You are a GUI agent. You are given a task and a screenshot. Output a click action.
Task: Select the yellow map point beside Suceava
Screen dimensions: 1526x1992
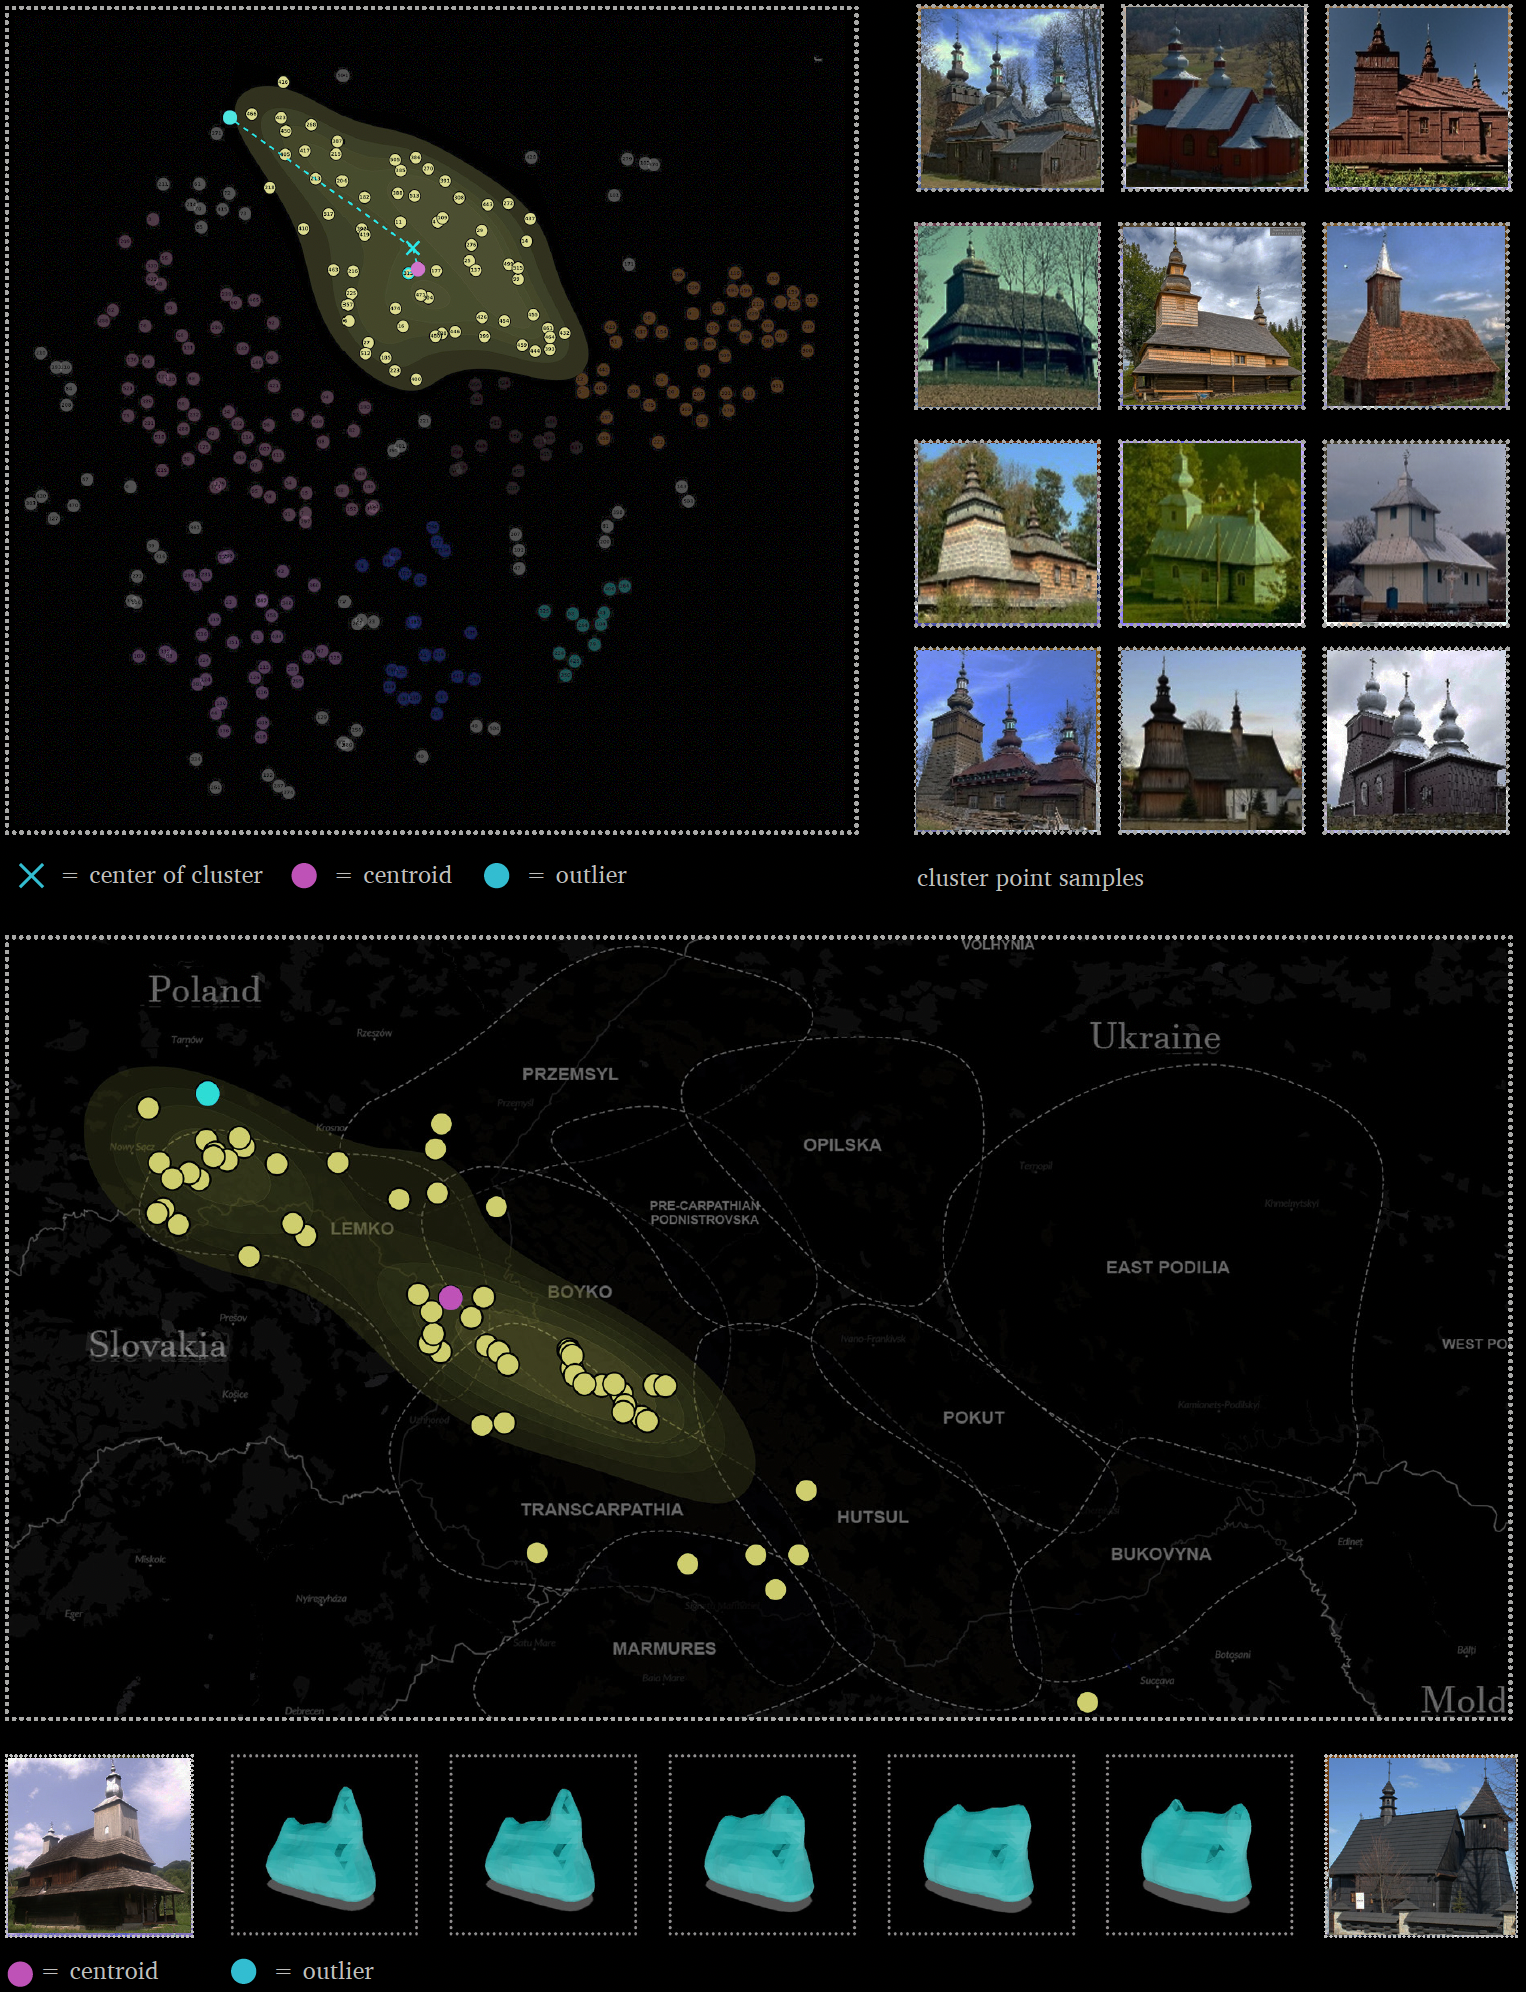coord(1087,1702)
